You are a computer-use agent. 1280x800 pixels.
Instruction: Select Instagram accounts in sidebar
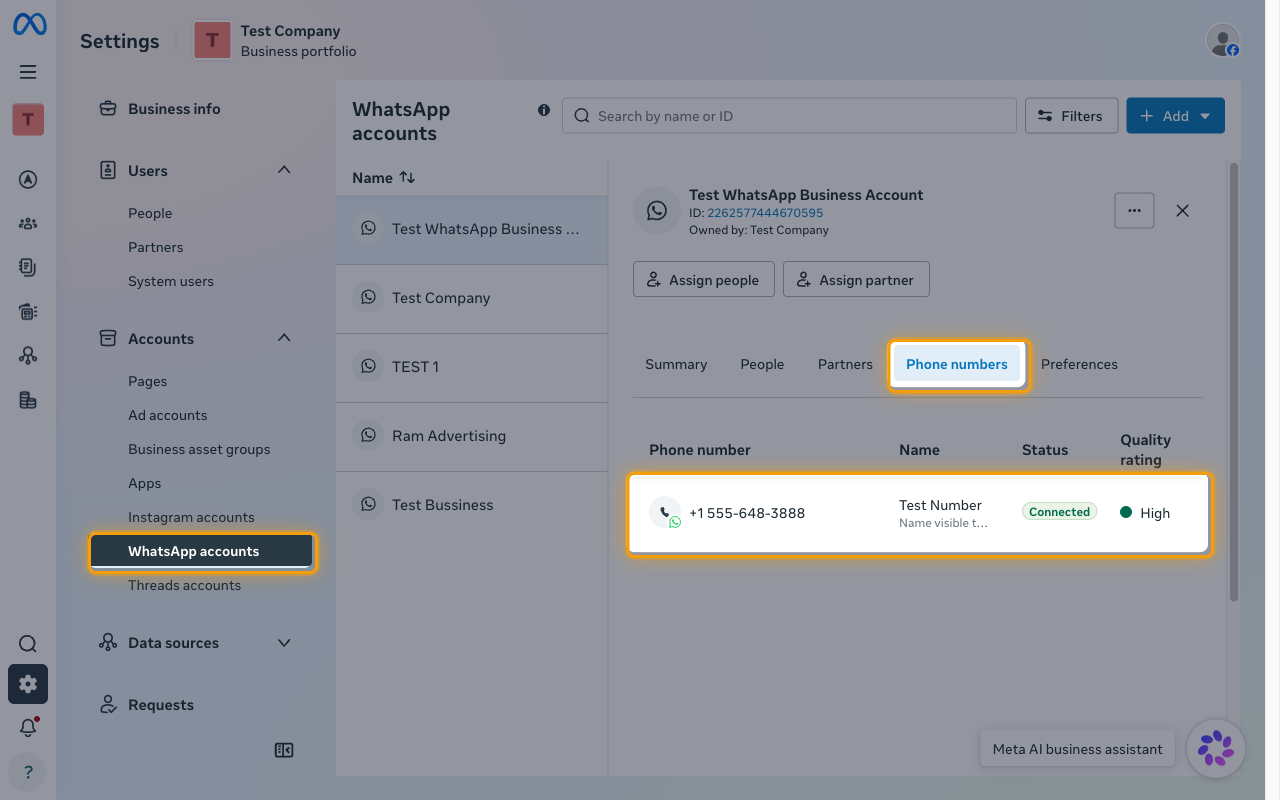191,517
